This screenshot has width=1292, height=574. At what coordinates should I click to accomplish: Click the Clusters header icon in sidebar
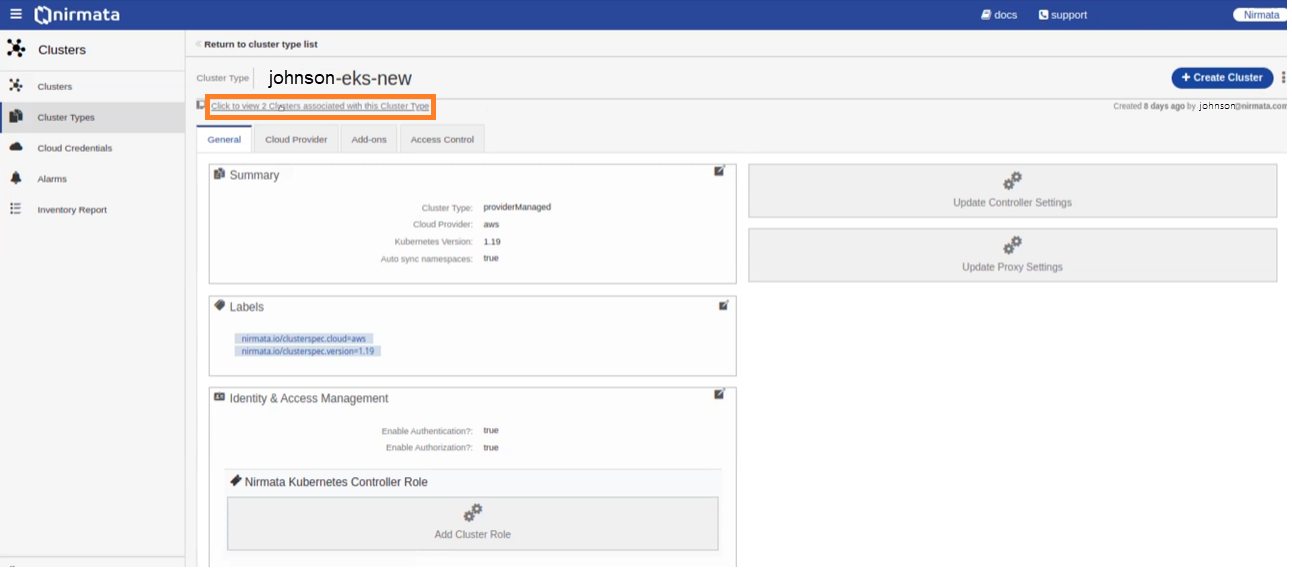pos(16,48)
